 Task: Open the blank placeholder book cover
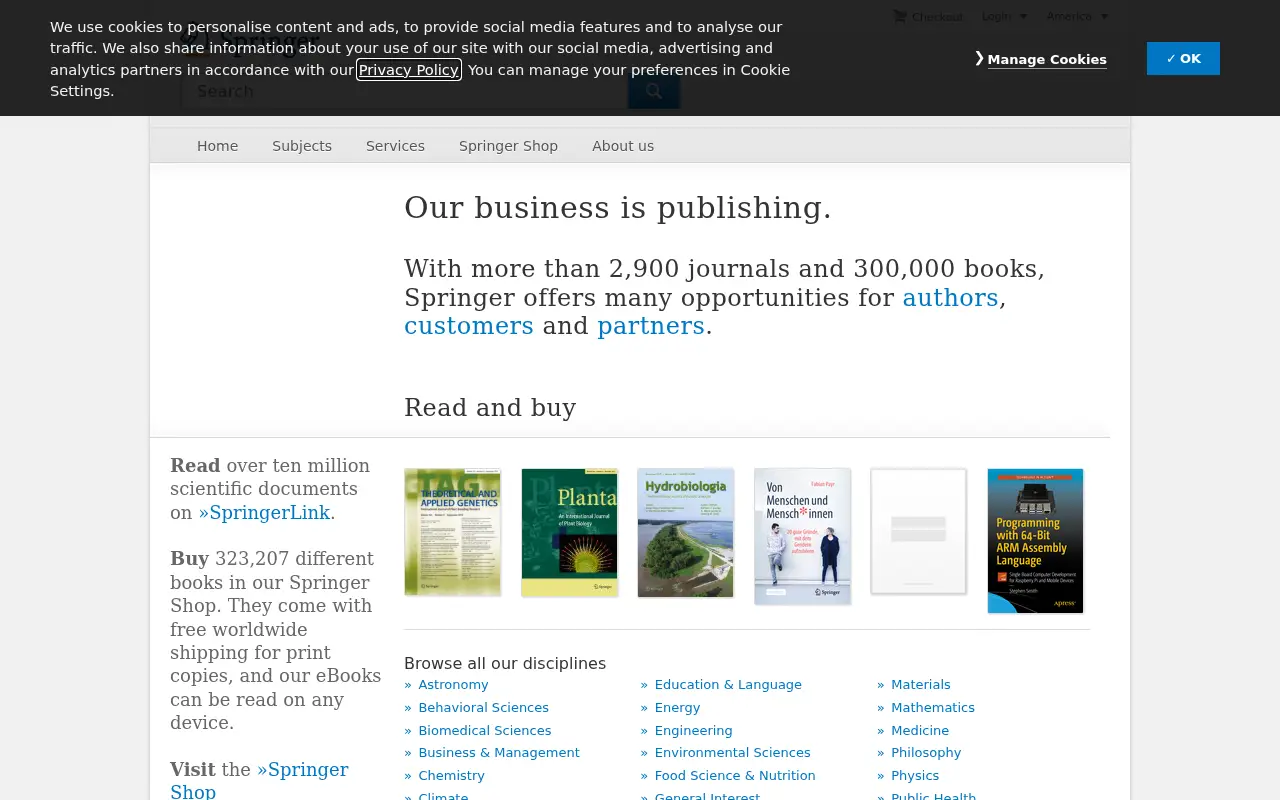pos(919,531)
